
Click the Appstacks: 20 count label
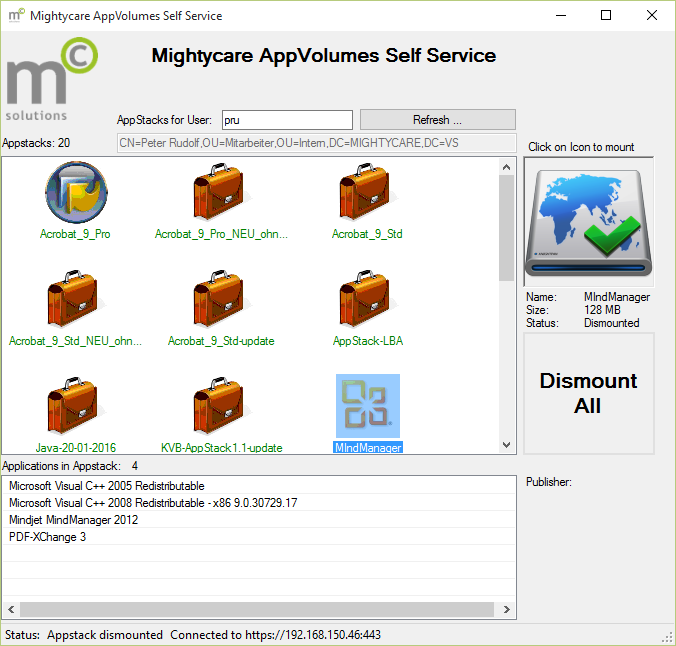[36, 143]
